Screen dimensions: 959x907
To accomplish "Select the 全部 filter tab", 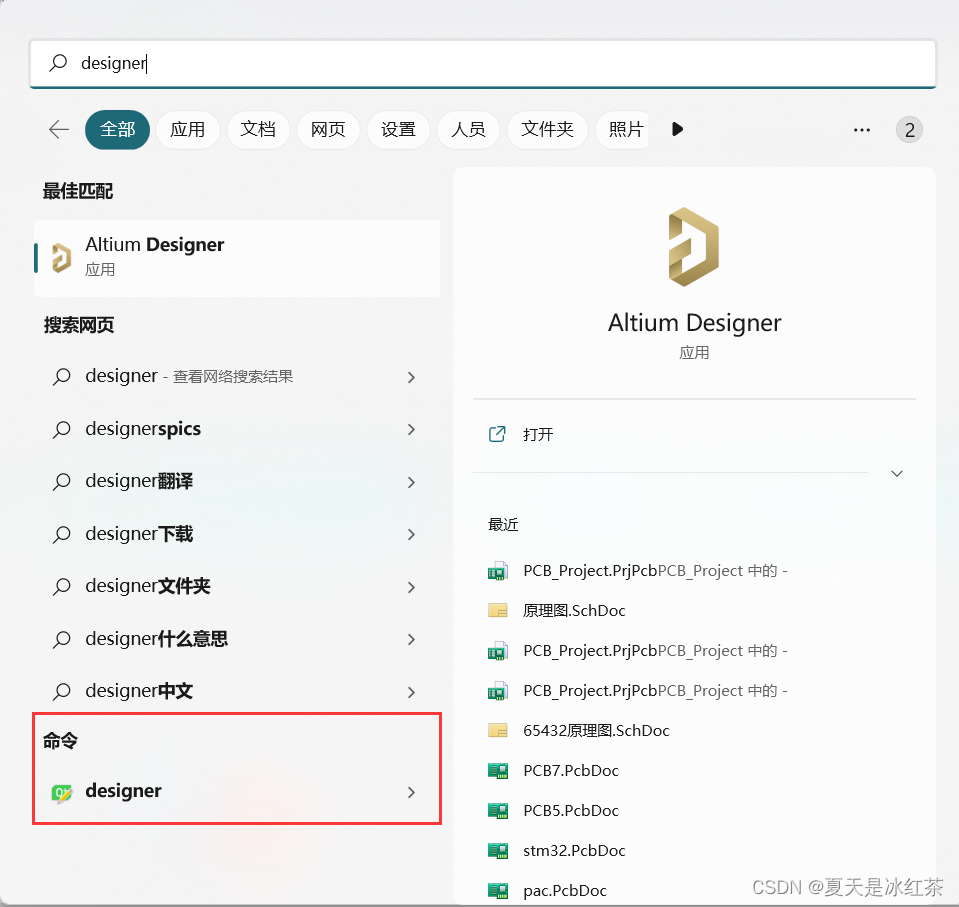I will [117, 130].
